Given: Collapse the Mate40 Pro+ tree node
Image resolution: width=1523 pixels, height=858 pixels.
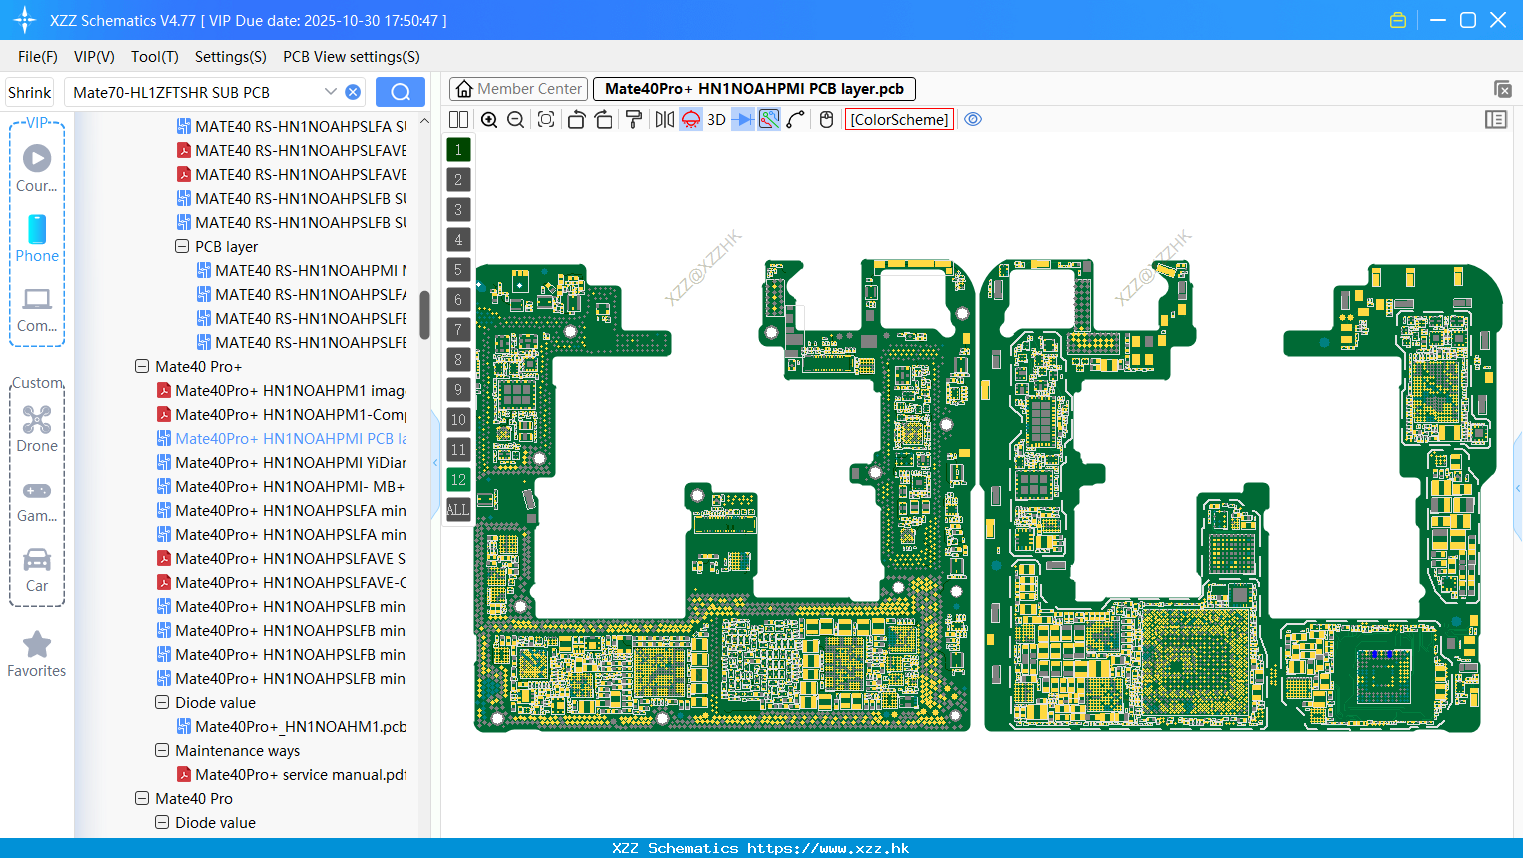Looking at the screenshot, I should [142, 366].
